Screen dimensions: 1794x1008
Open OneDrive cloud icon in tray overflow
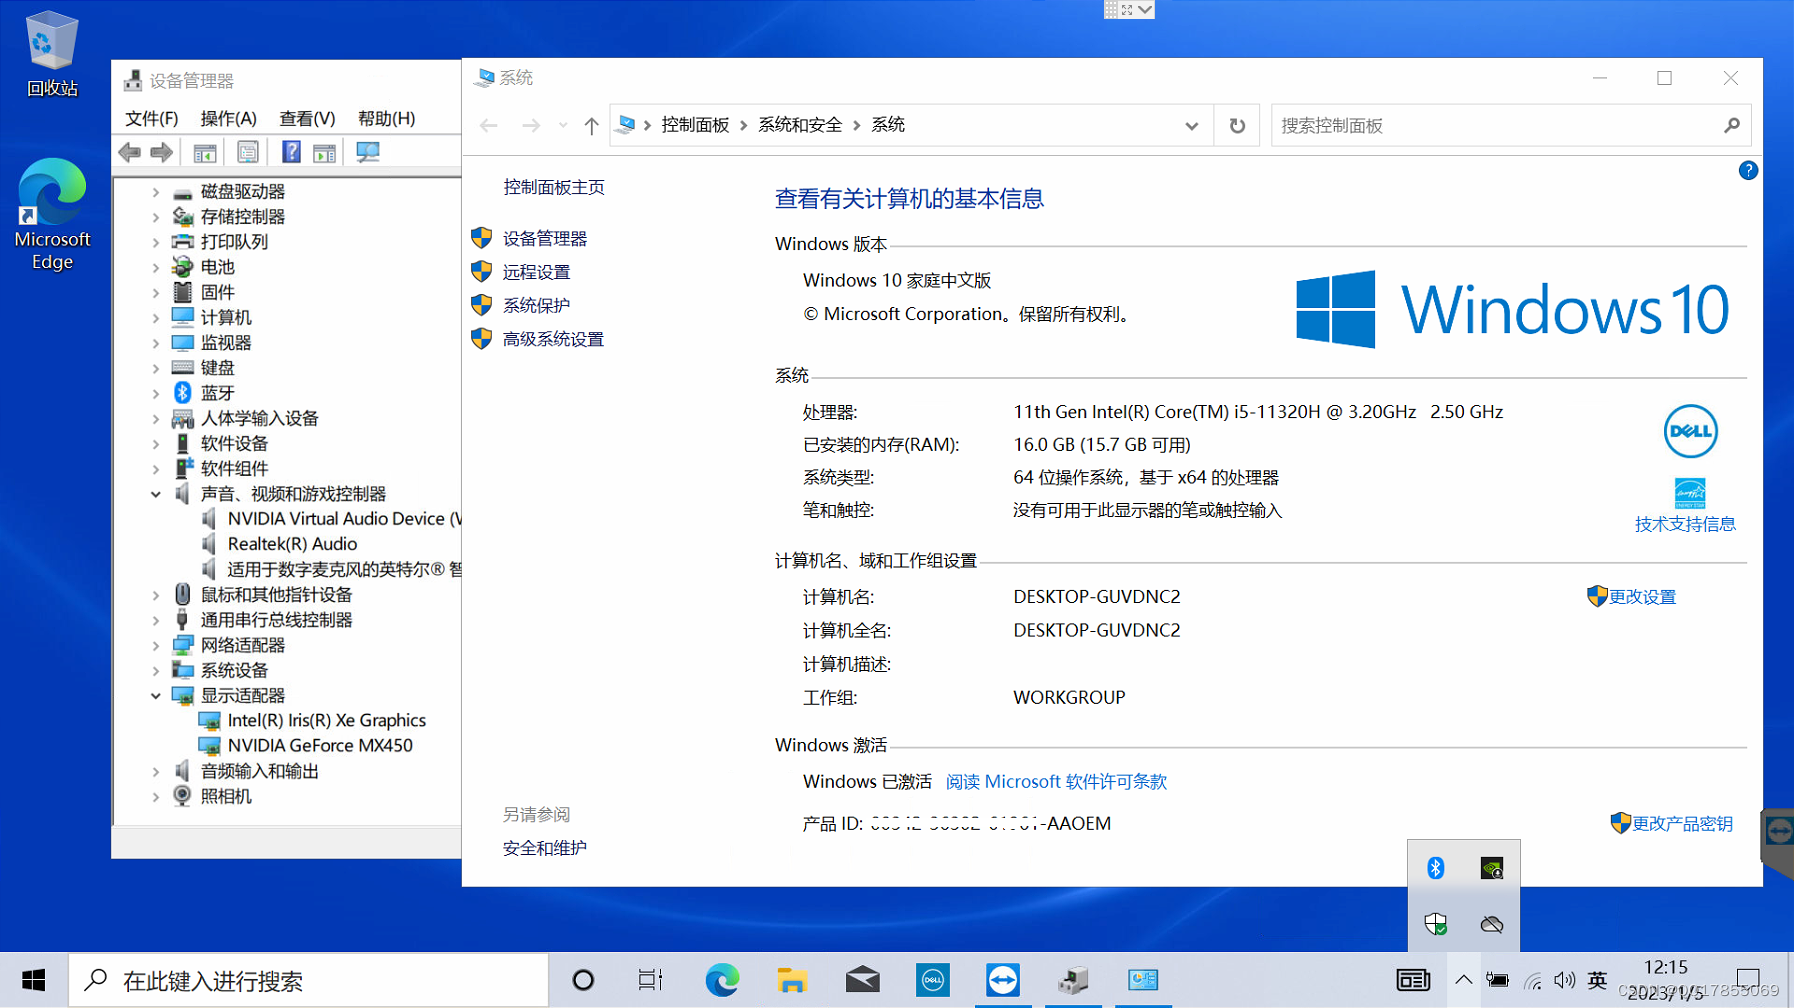coord(1491,924)
